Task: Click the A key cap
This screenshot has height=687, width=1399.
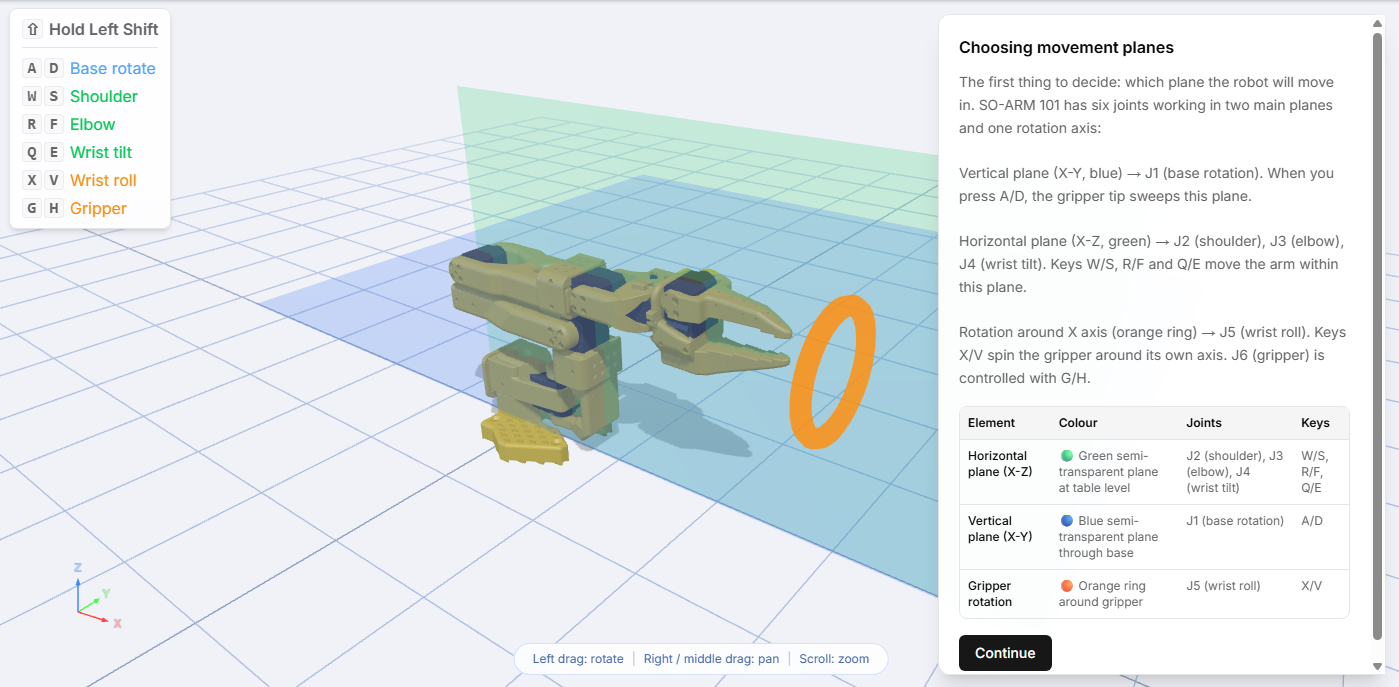Action: (32, 68)
